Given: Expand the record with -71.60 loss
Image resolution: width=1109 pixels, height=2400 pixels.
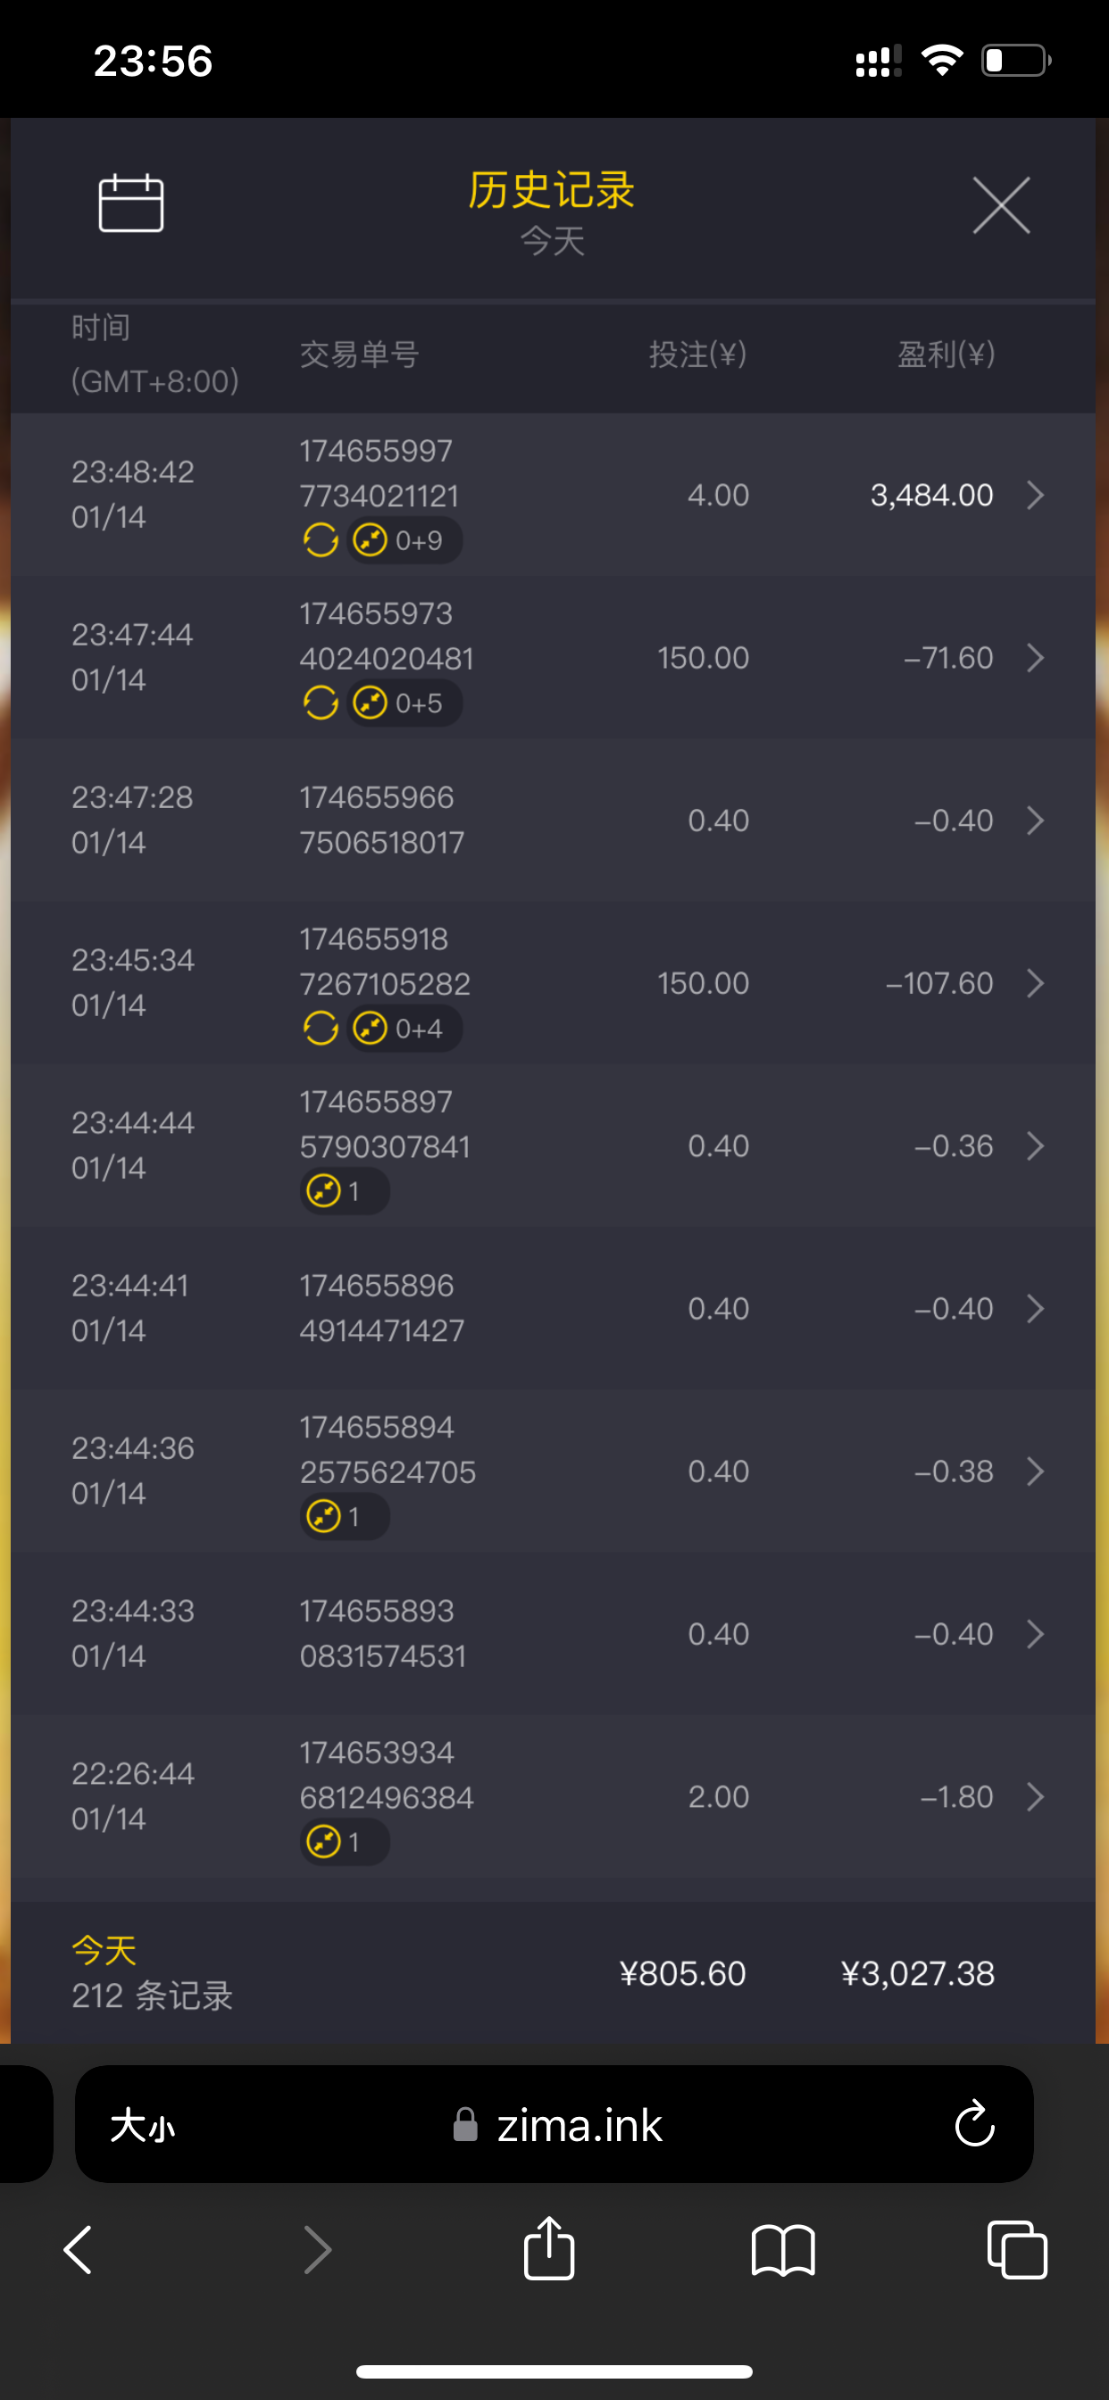Looking at the screenshot, I should 1036,658.
